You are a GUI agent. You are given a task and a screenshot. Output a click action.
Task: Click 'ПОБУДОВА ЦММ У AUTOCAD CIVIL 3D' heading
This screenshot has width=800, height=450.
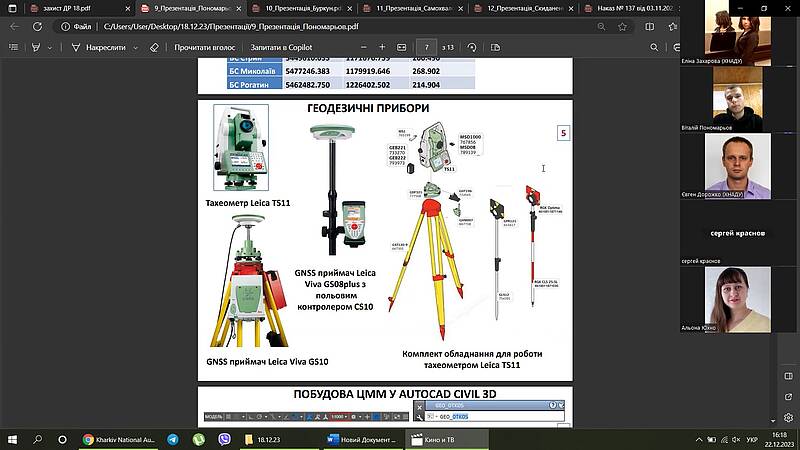(x=395, y=394)
